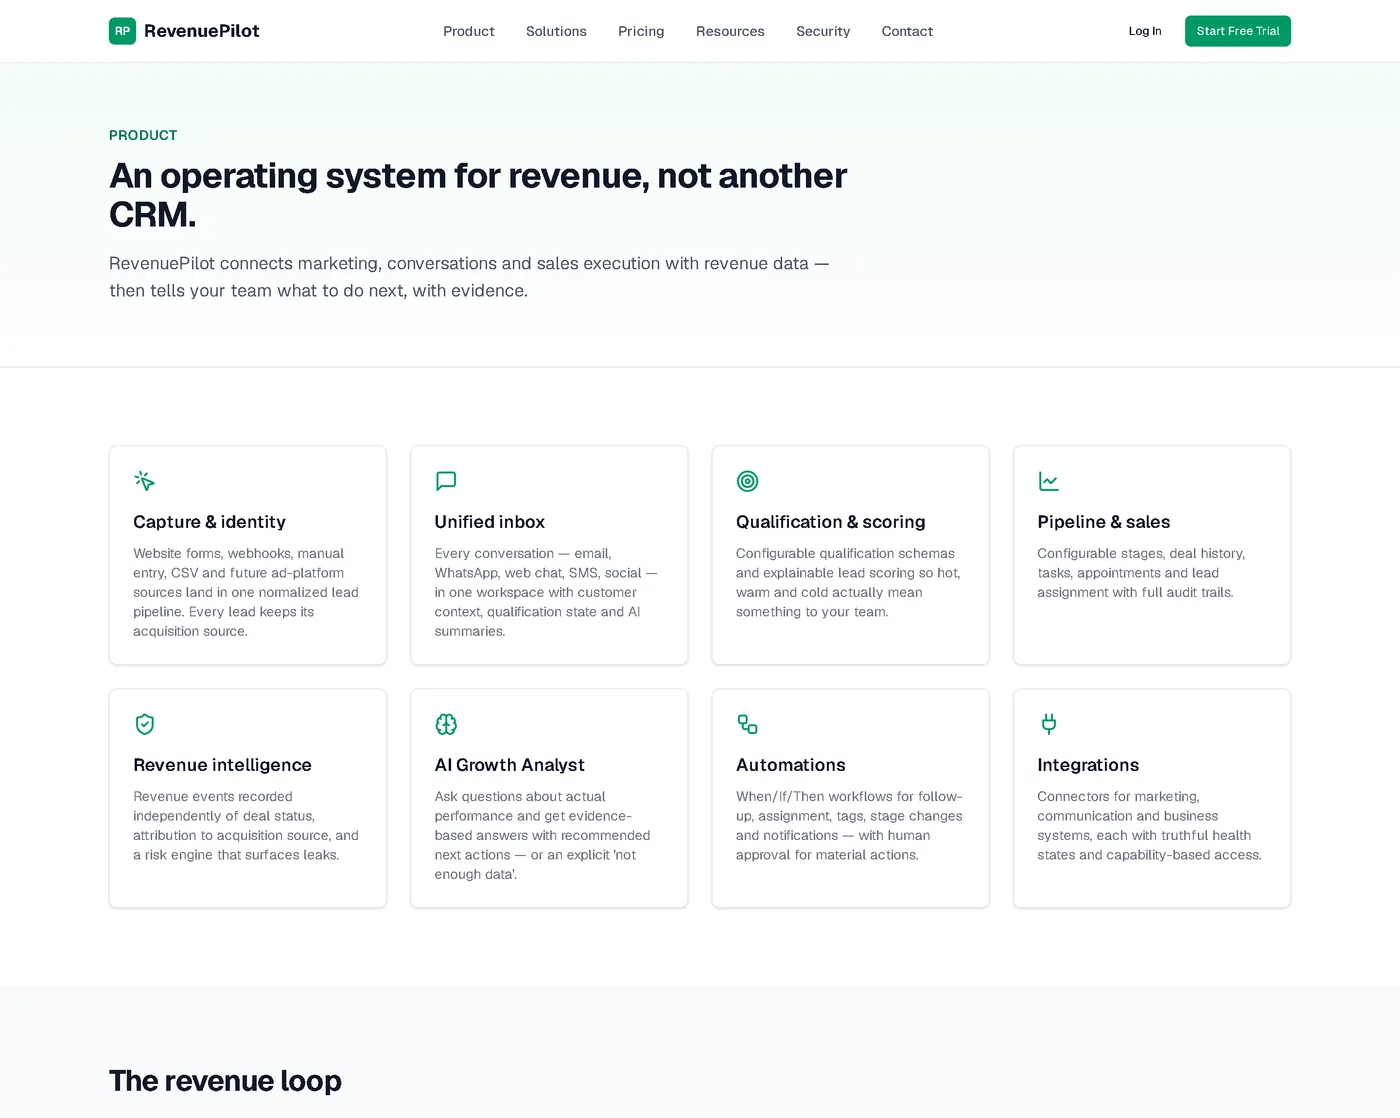Click the Configurable qualification schemas description

848,582
